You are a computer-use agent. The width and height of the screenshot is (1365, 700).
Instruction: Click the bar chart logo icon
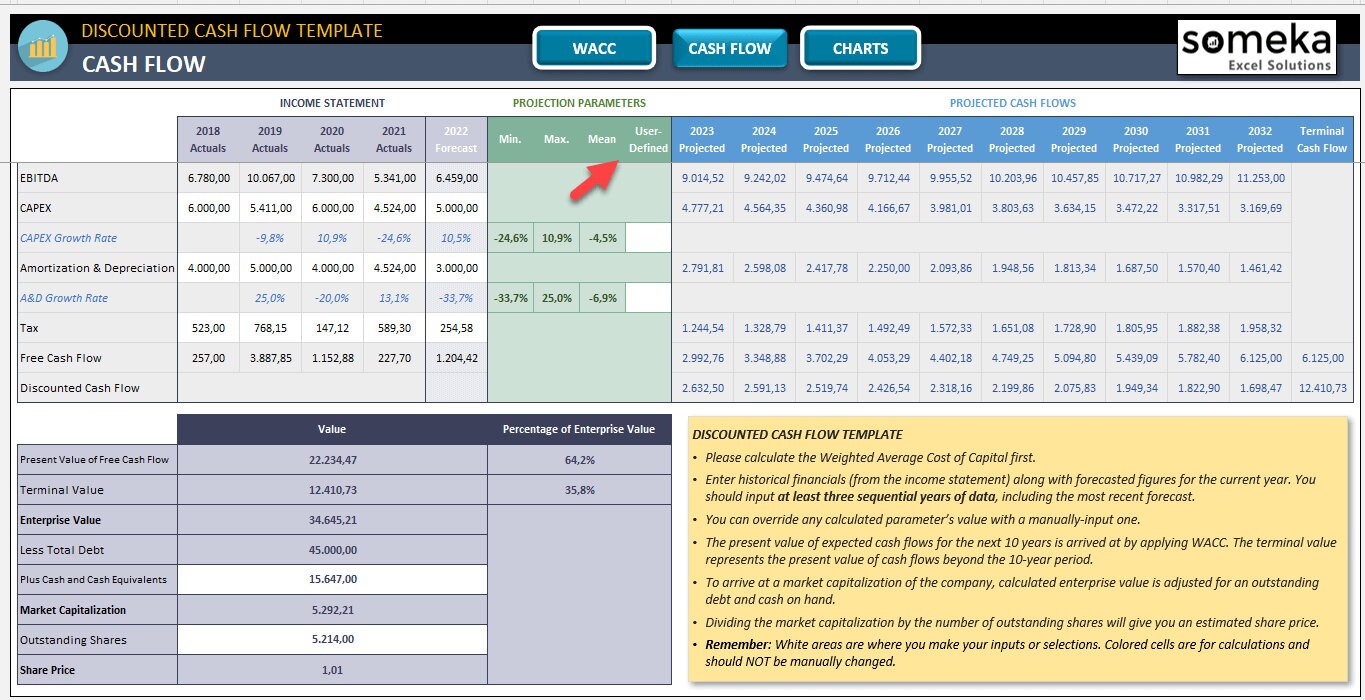pos(43,47)
